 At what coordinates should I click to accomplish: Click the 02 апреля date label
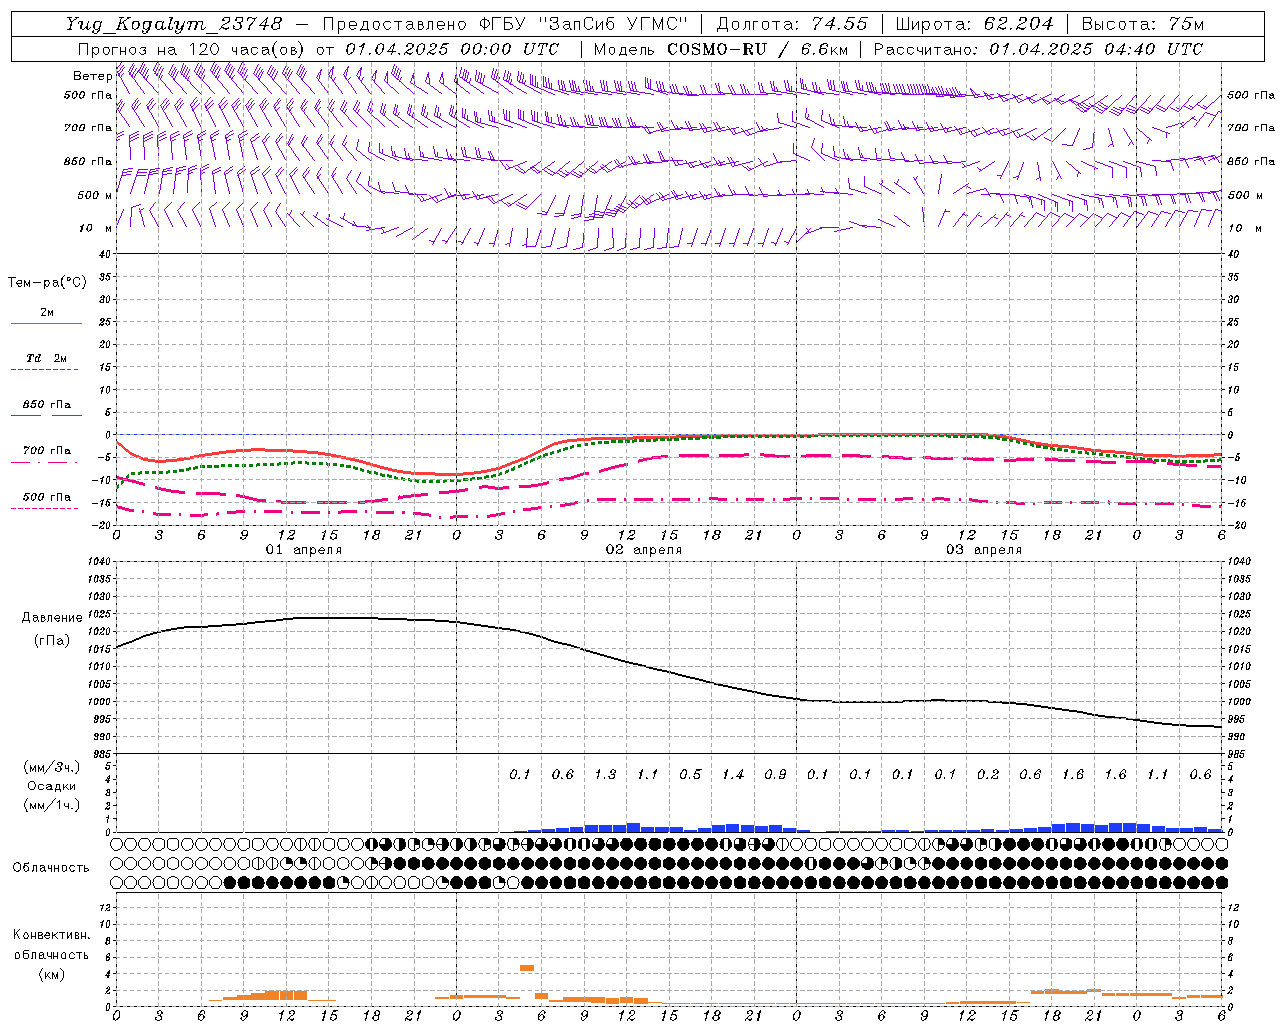tap(644, 550)
